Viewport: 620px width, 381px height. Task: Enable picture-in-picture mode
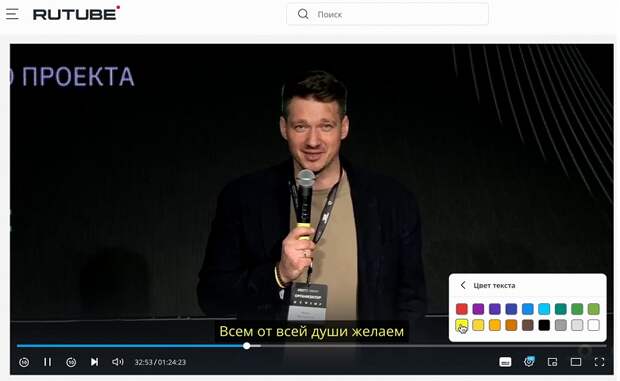pos(552,362)
